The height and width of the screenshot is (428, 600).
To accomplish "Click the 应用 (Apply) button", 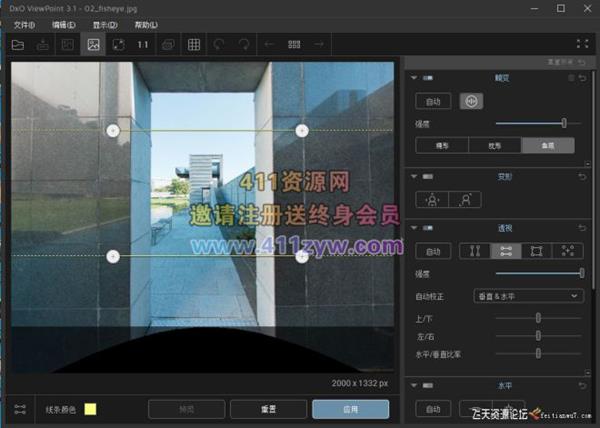I will point(349,409).
